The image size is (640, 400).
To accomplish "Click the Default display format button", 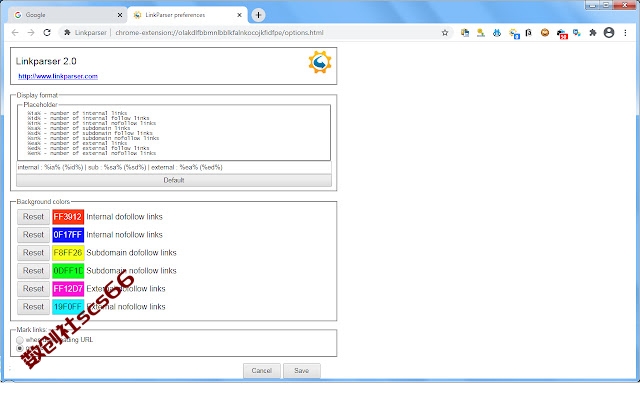I will pyautogui.click(x=174, y=180).
